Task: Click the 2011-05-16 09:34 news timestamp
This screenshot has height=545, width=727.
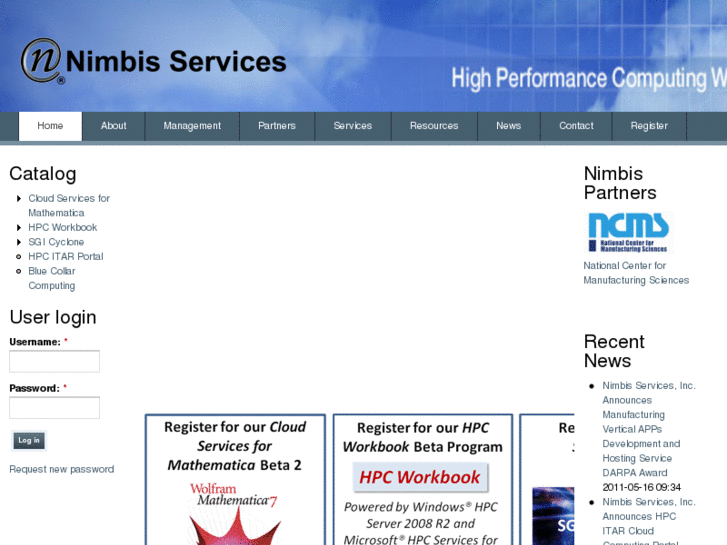Action: tap(642, 487)
